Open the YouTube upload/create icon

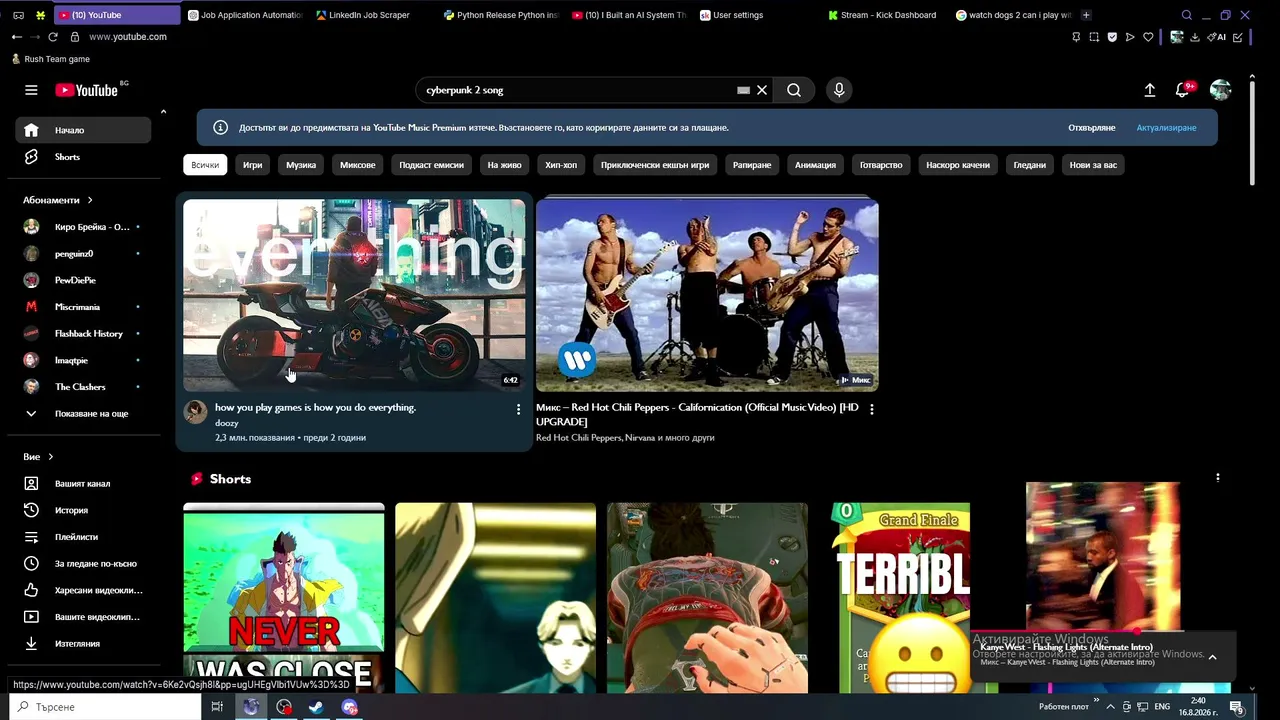click(1150, 90)
